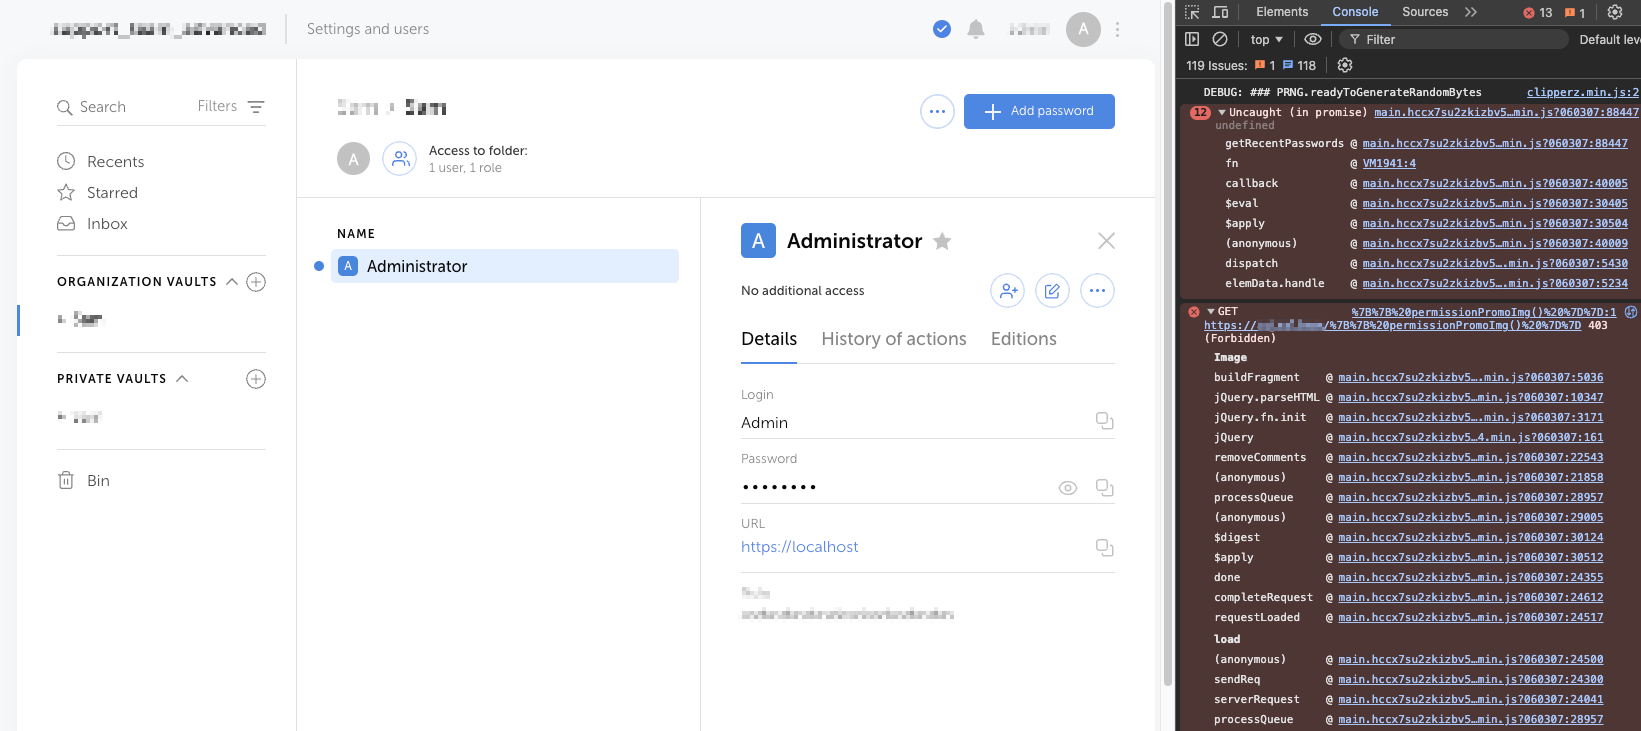Switch to History of actions tab
Screen dimensions: 1641x731
893,339
